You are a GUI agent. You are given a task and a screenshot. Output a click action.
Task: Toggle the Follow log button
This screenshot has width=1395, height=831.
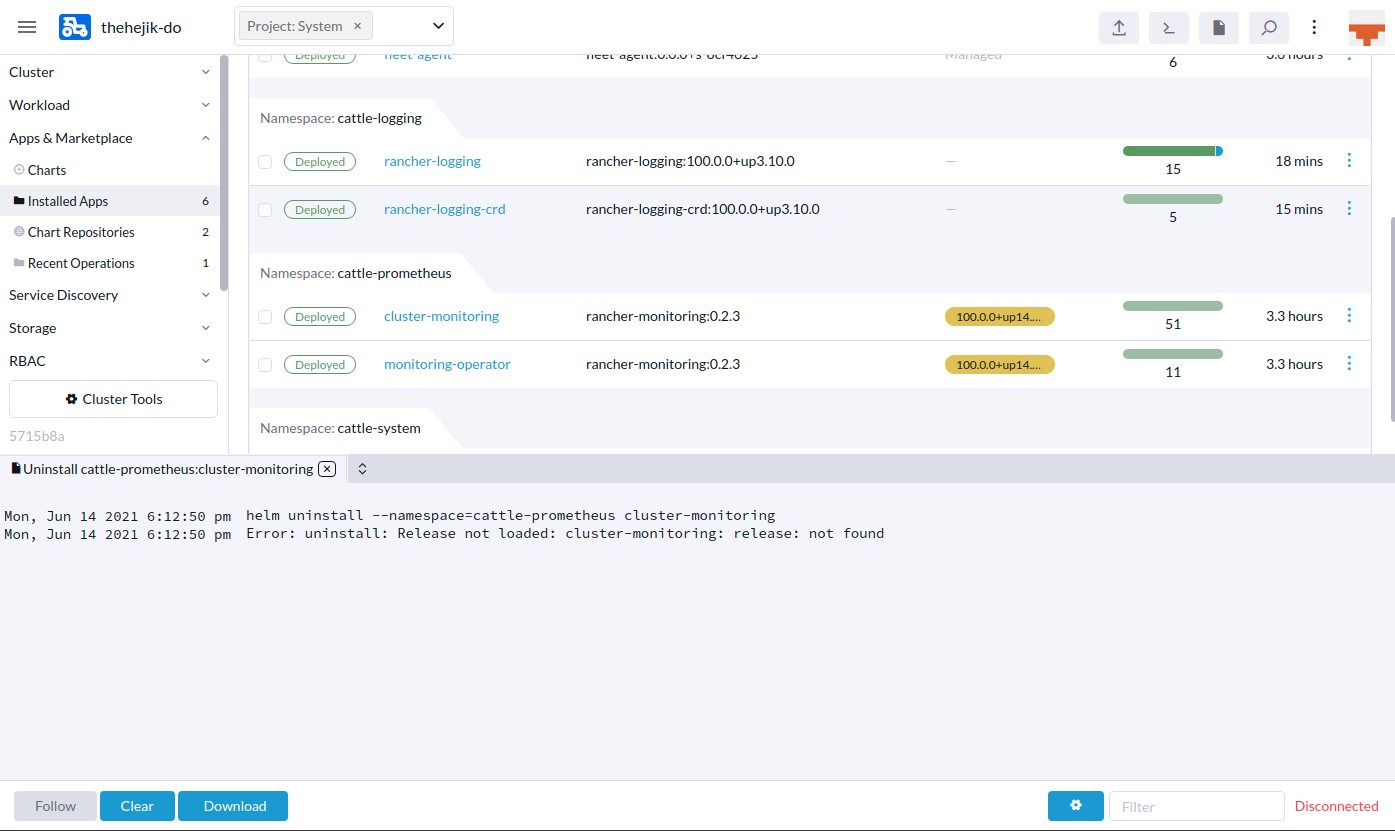pos(55,806)
